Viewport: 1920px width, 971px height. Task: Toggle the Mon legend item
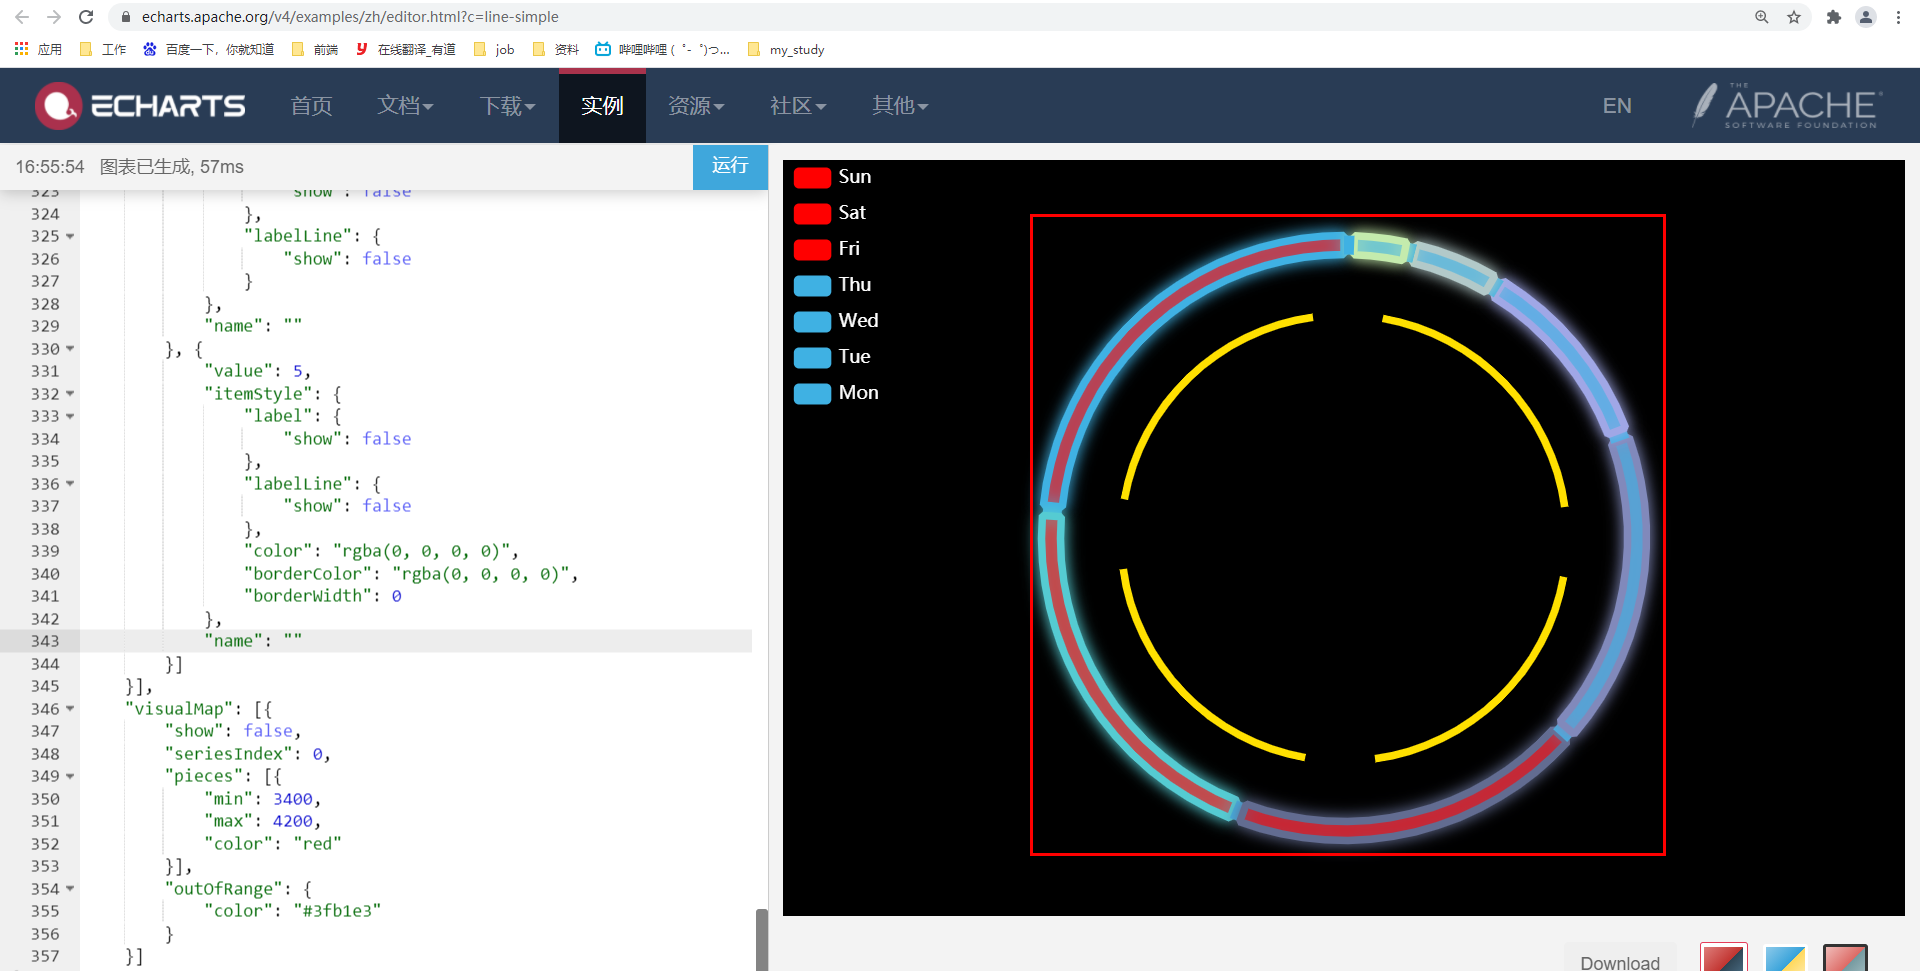point(836,393)
